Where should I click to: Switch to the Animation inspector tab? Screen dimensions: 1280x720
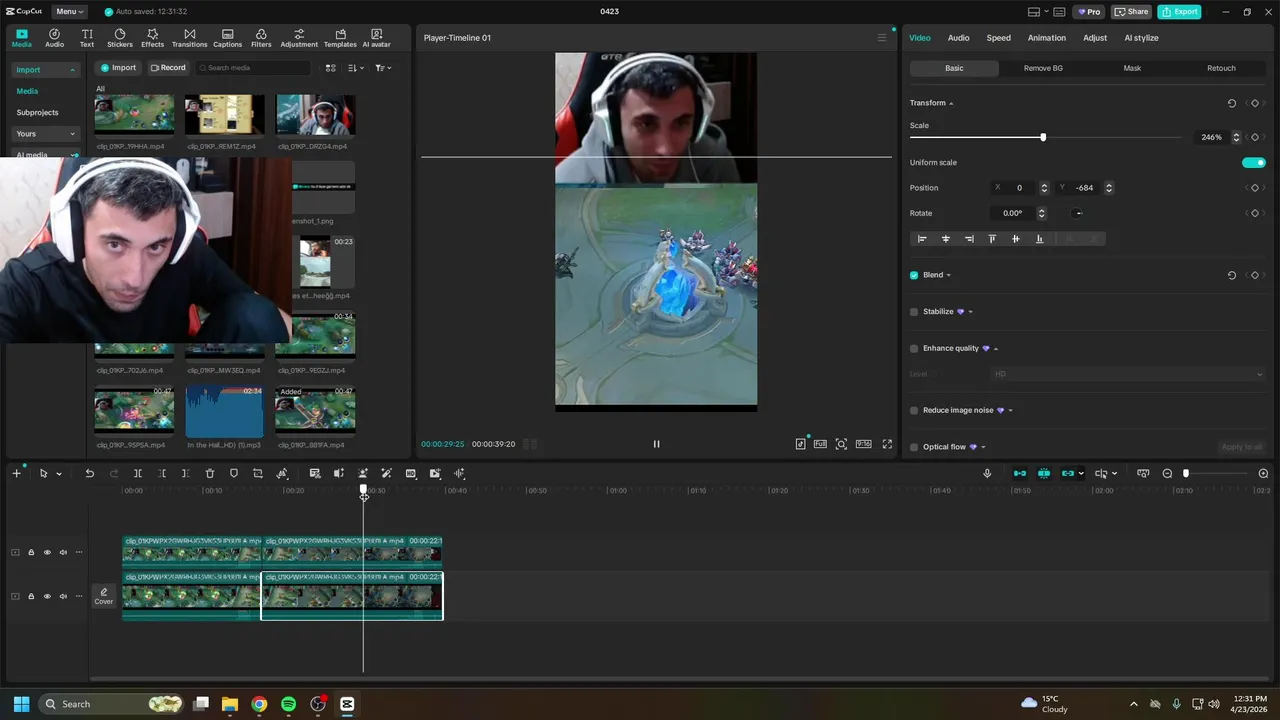point(1046,38)
